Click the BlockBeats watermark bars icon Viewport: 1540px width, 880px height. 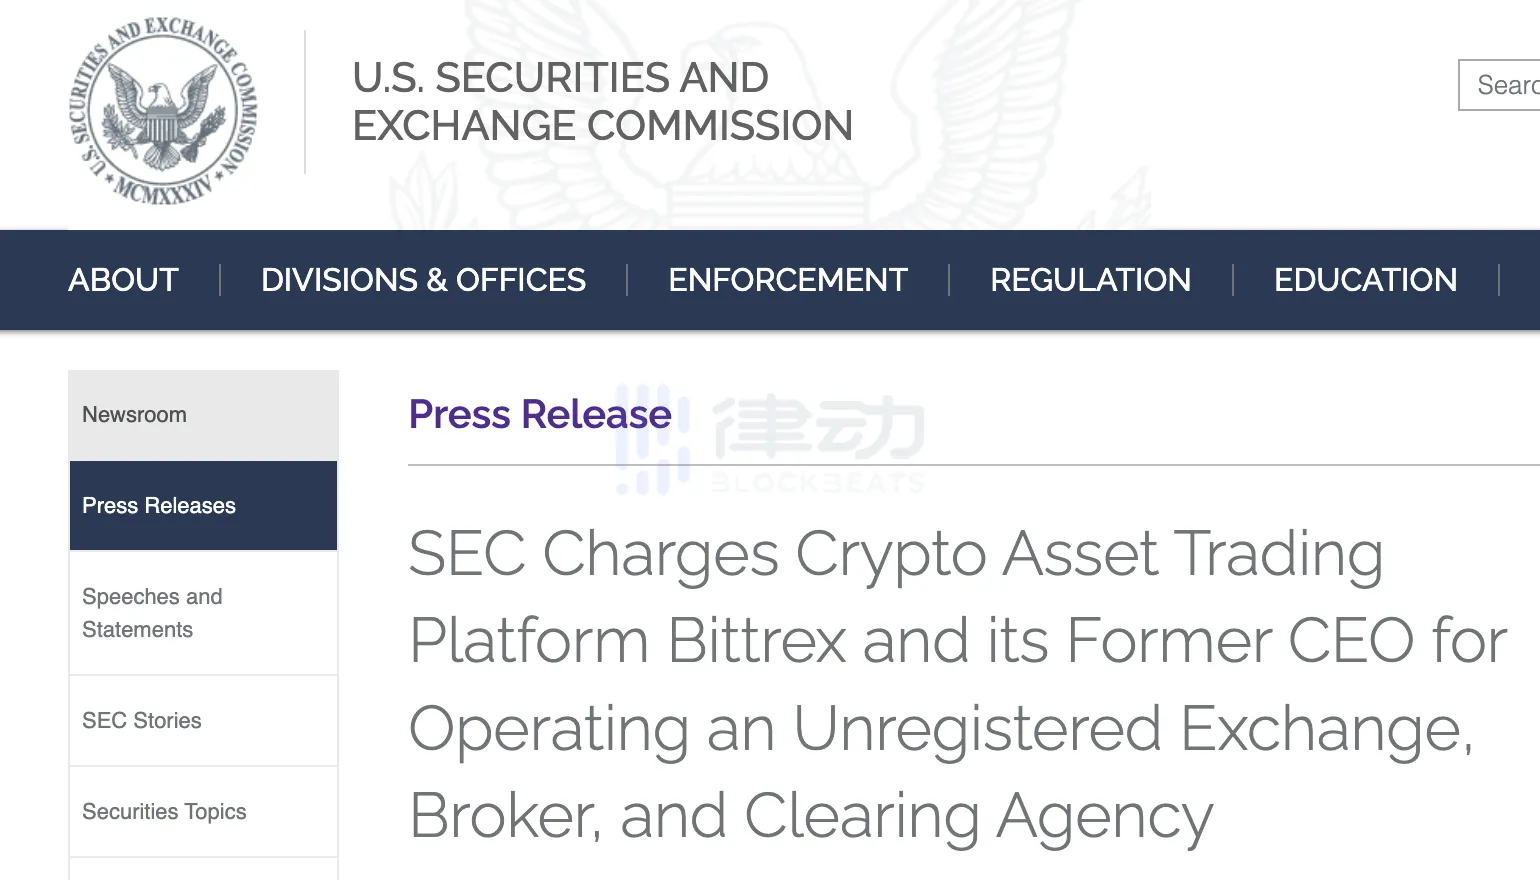pos(652,440)
